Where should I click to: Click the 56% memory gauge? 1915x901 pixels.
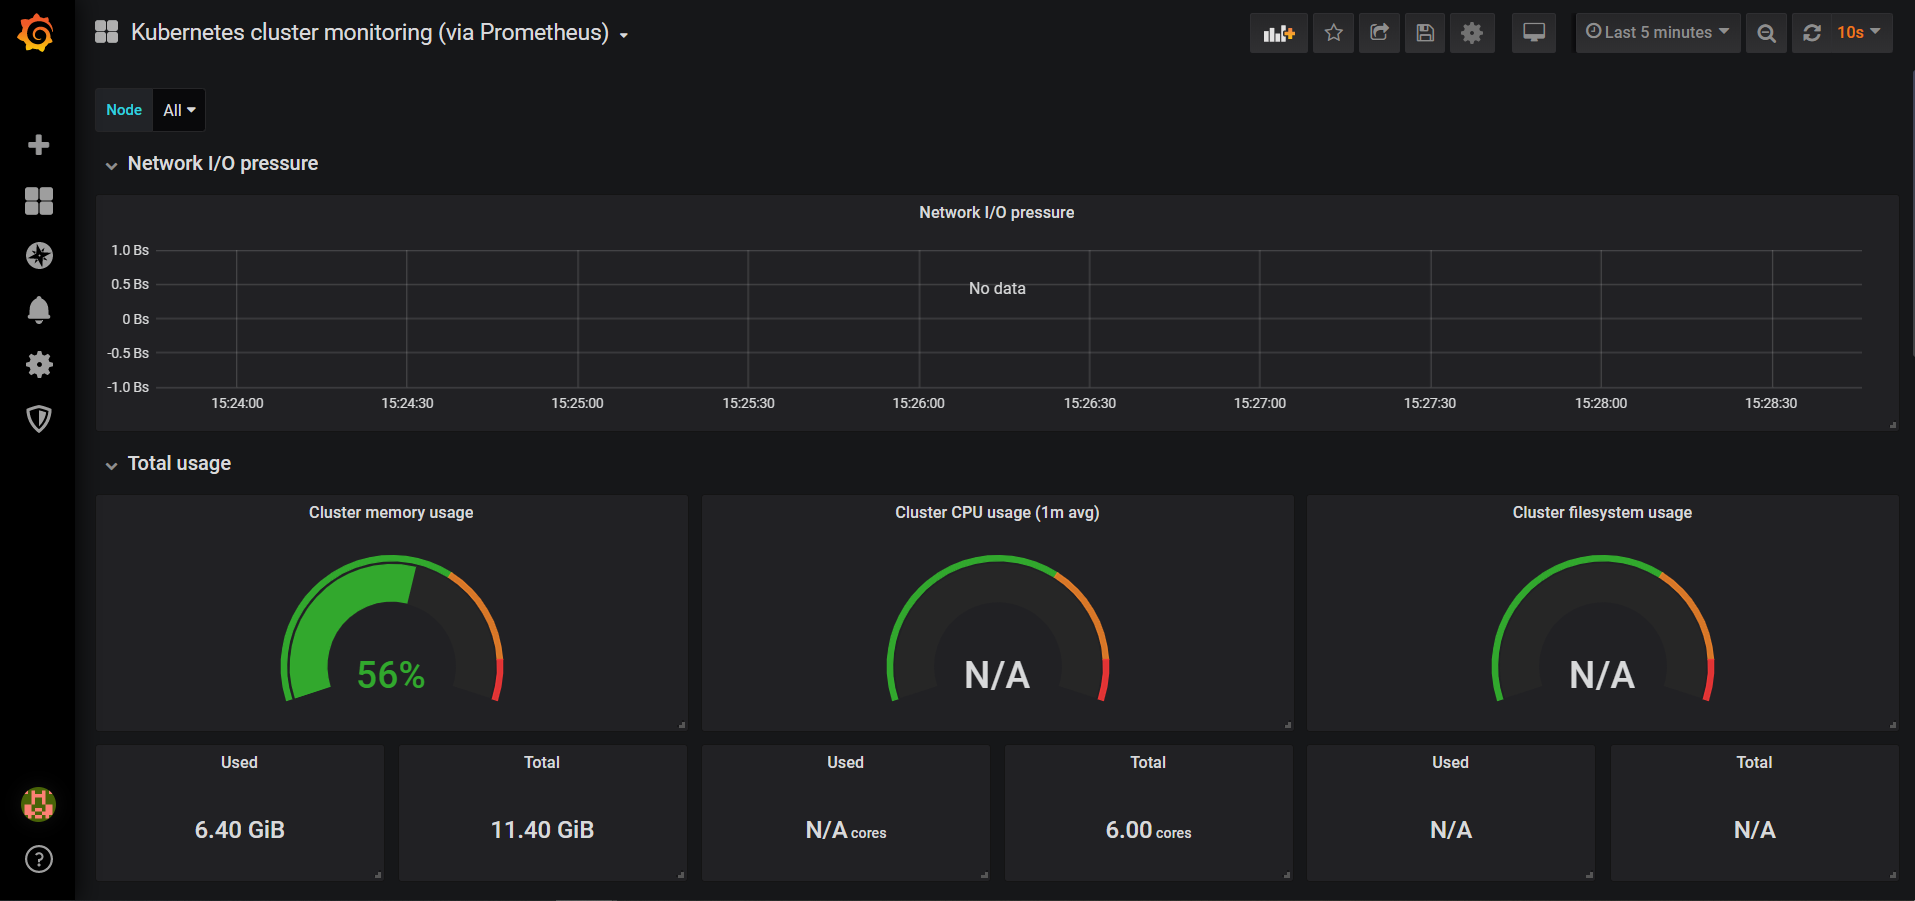point(391,630)
